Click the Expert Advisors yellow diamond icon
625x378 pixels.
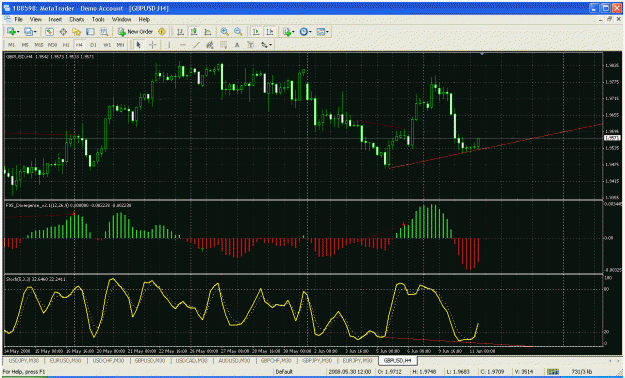pos(162,32)
